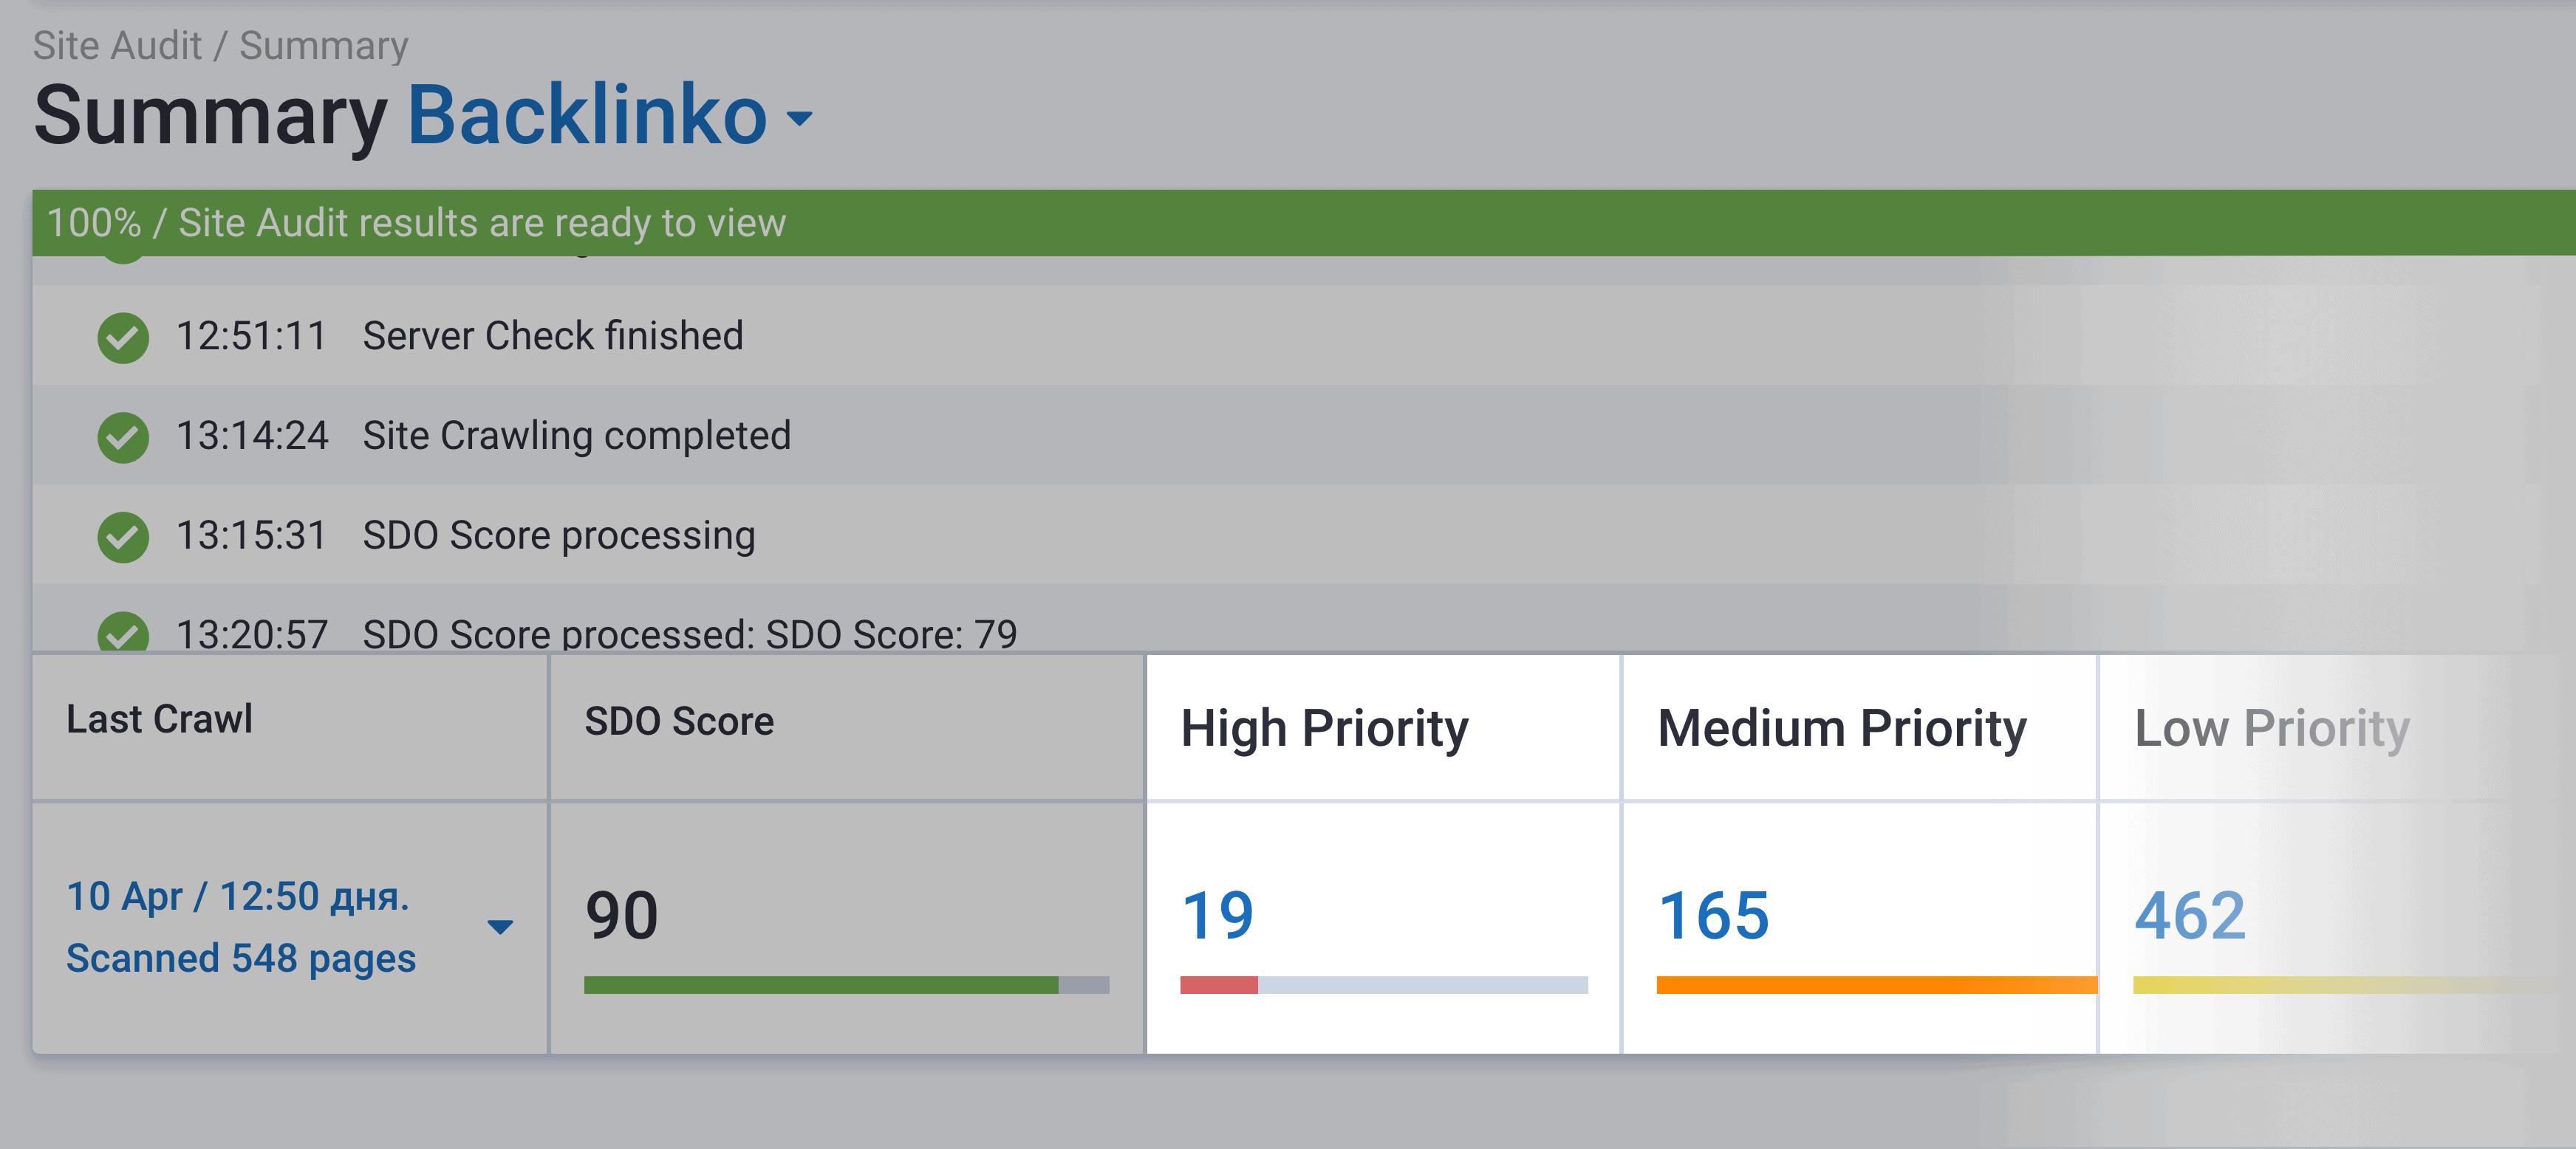Click the 100% Site Audit results ready bar
Viewport: 2576px width, 1149px height.
[1304, 222]
